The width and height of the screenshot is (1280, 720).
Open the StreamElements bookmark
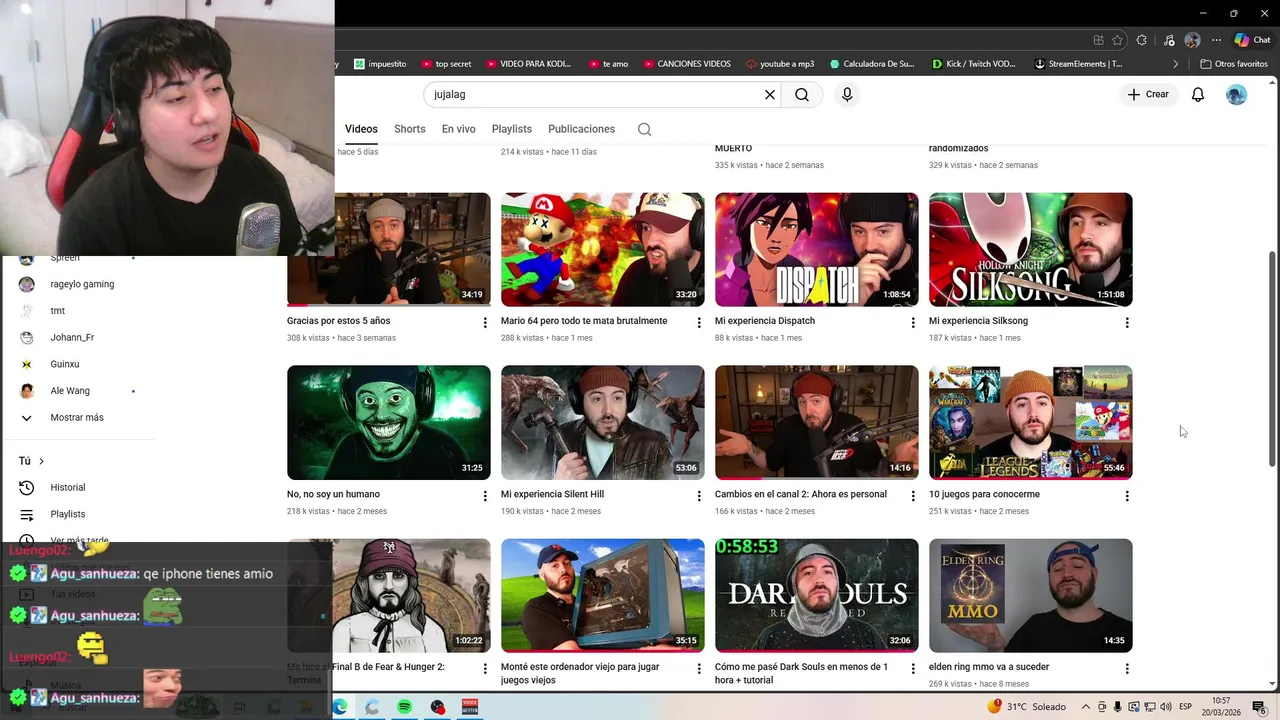coord(1078,64)
